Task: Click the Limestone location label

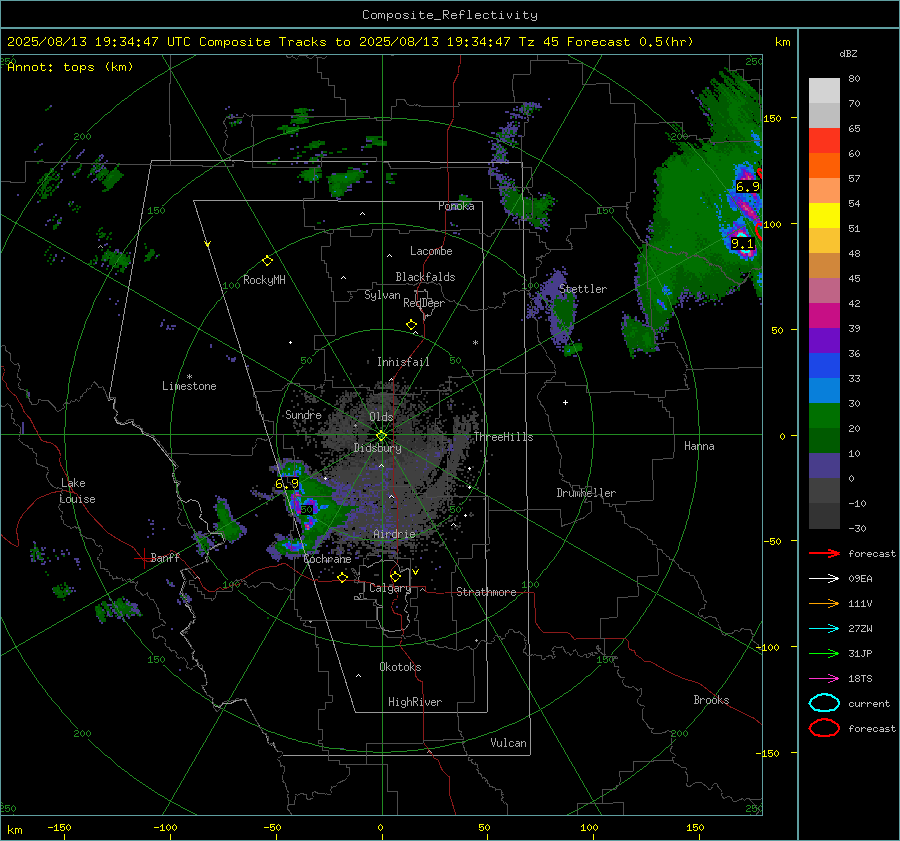Action: [x=189, y=386]
